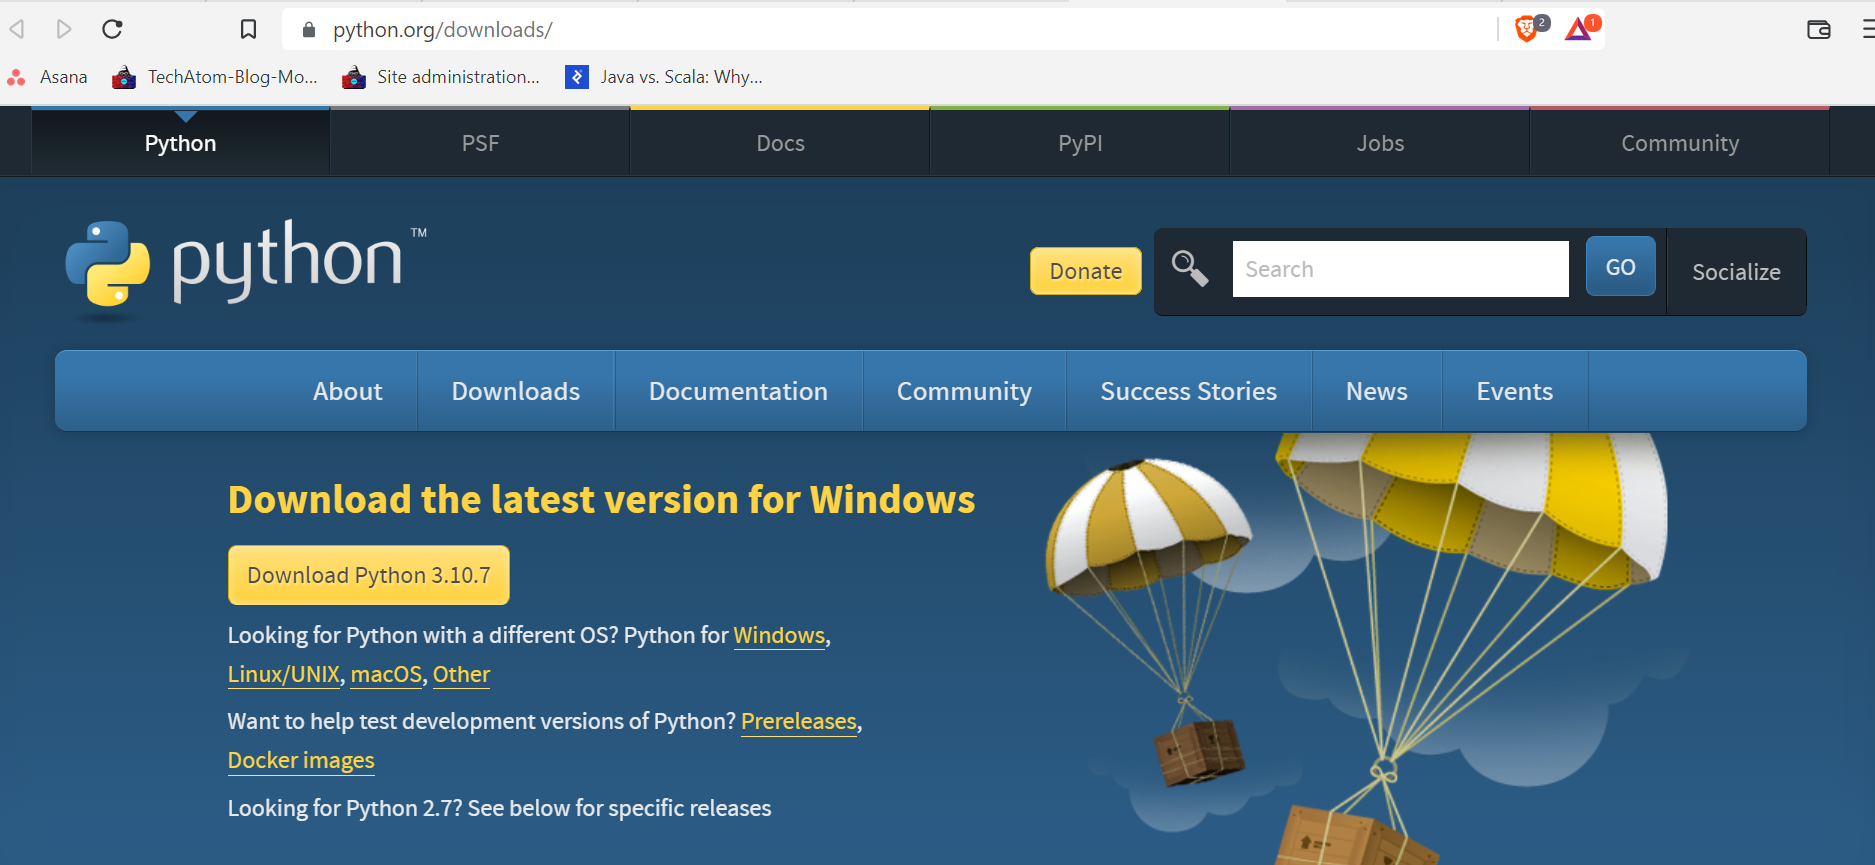
Task: Open the Documentation navigation menu
Action: [x=738, y=391]
